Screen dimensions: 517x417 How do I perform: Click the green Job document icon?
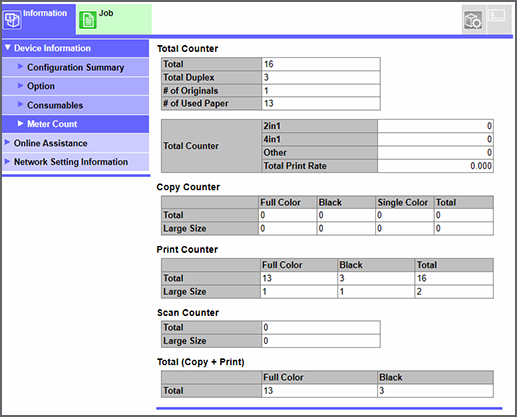(88, 20)
